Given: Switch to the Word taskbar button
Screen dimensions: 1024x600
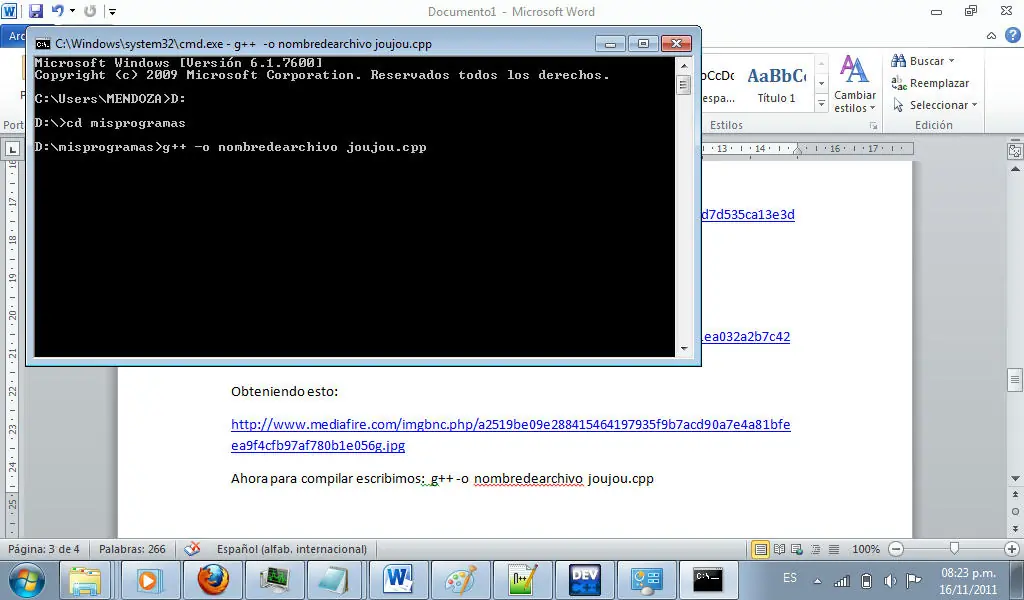Looking at the screenshot, I should [398, 580].
